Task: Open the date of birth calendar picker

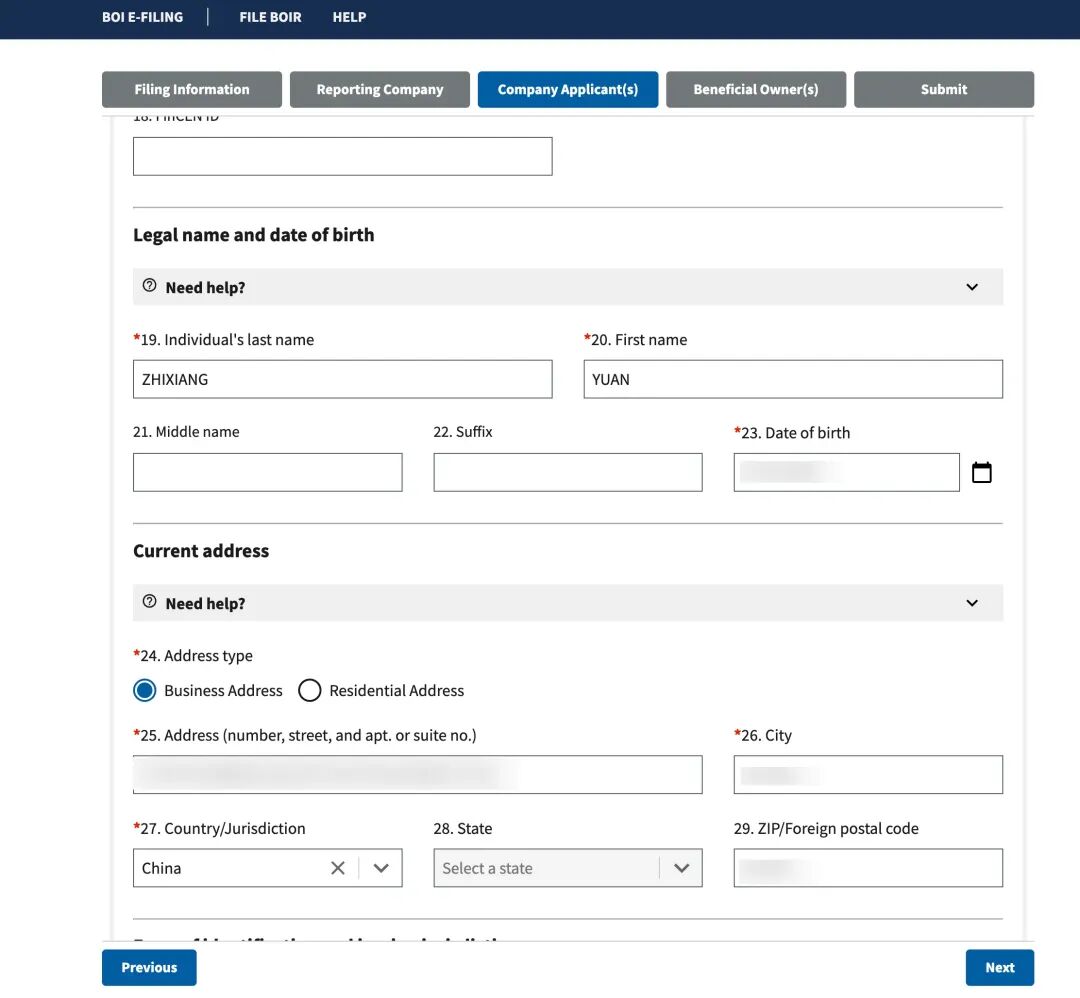Action: [981, 473]
